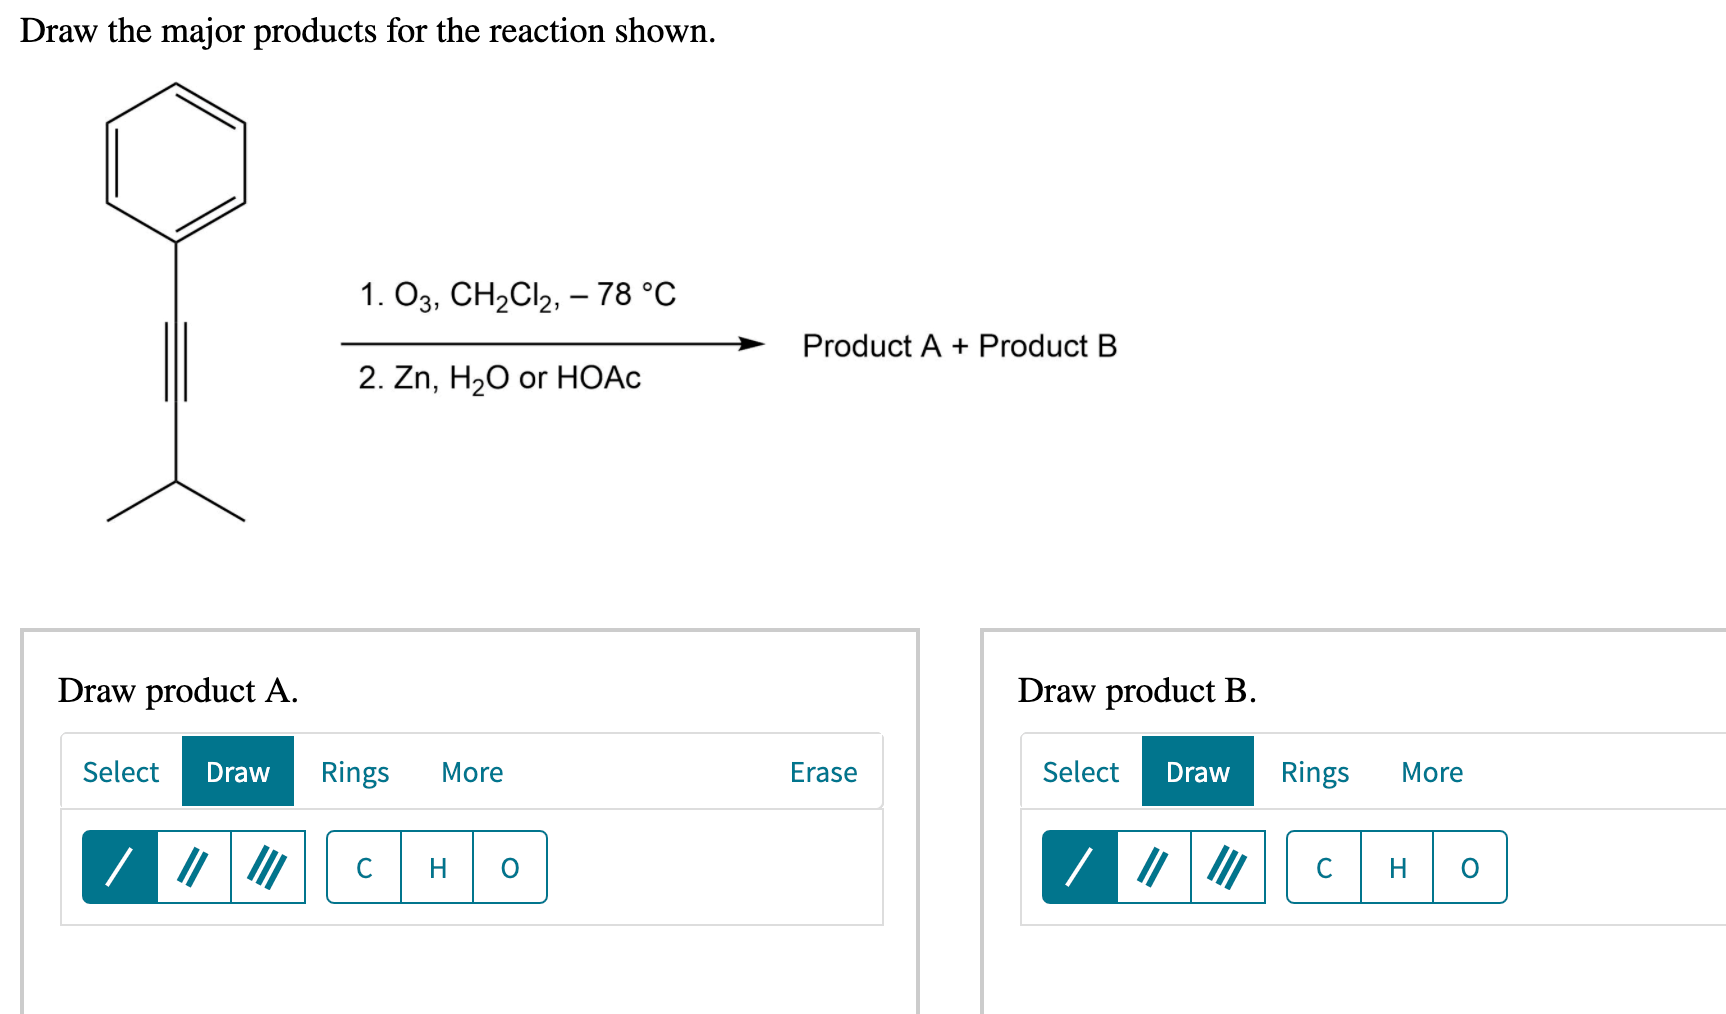Choose hydrogen atom in product B toolbar
This screenshot has width=1726, height=1014.
click(1397, 867)
